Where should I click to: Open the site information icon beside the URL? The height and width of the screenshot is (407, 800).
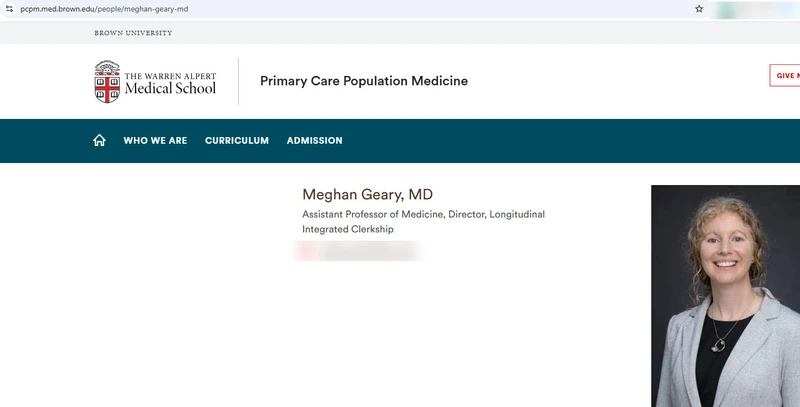pyautogui.click(x=9, y=9)
